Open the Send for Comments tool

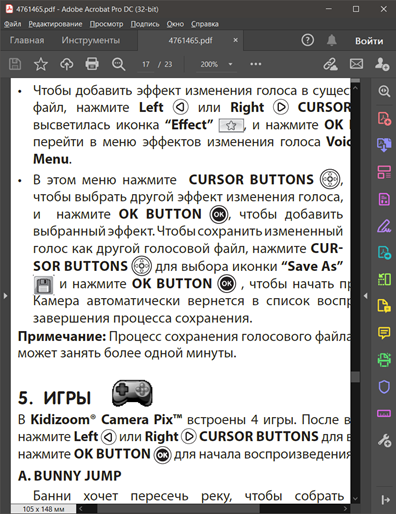click(384, 306)
